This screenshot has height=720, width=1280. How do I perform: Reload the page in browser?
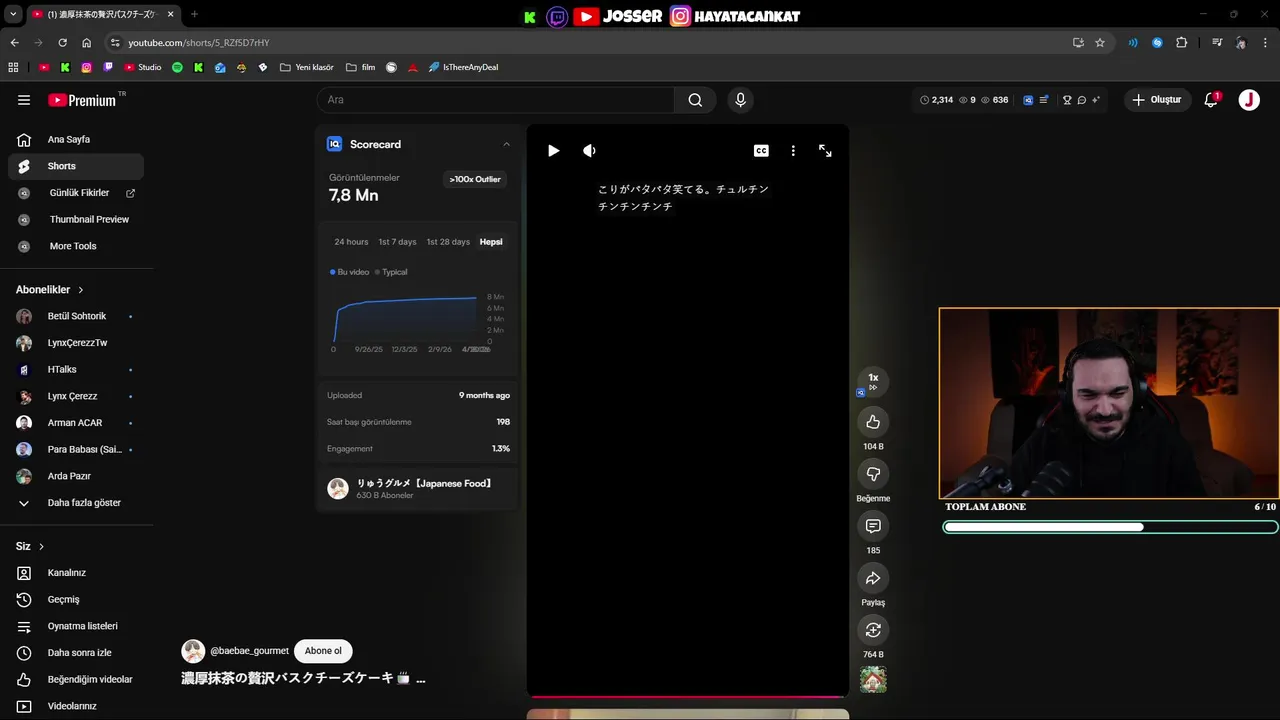point(62,43)
